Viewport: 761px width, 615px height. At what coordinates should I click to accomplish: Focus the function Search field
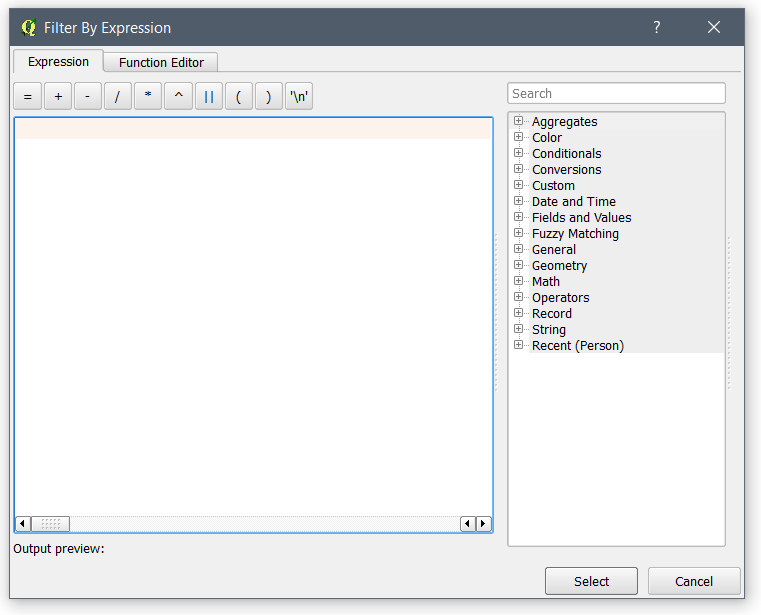coord(616,93)
